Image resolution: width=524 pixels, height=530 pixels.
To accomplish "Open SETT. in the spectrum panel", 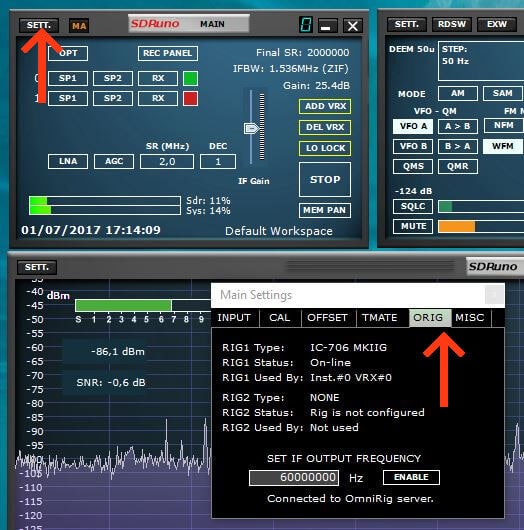I will click(x=37, y=267).
